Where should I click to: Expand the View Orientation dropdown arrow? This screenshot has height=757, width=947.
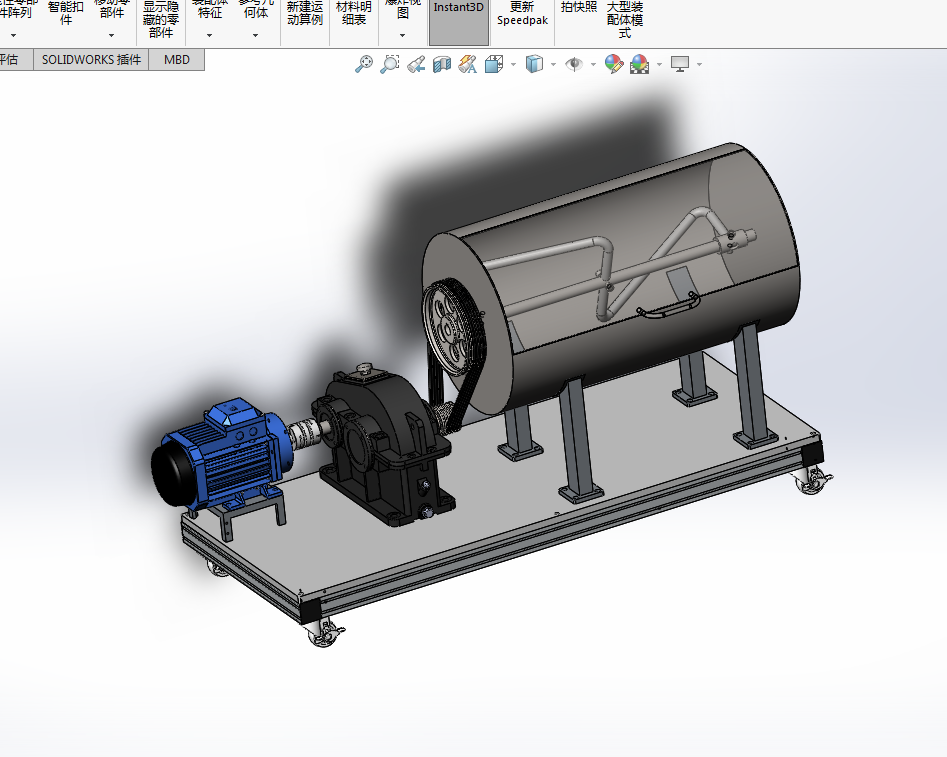click(x=513, y=64)
